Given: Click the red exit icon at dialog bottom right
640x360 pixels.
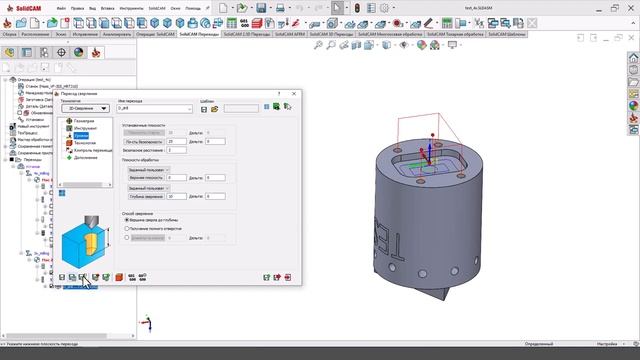Looking at the screenshot, I should pyautogui.click(x=288, y=278).
